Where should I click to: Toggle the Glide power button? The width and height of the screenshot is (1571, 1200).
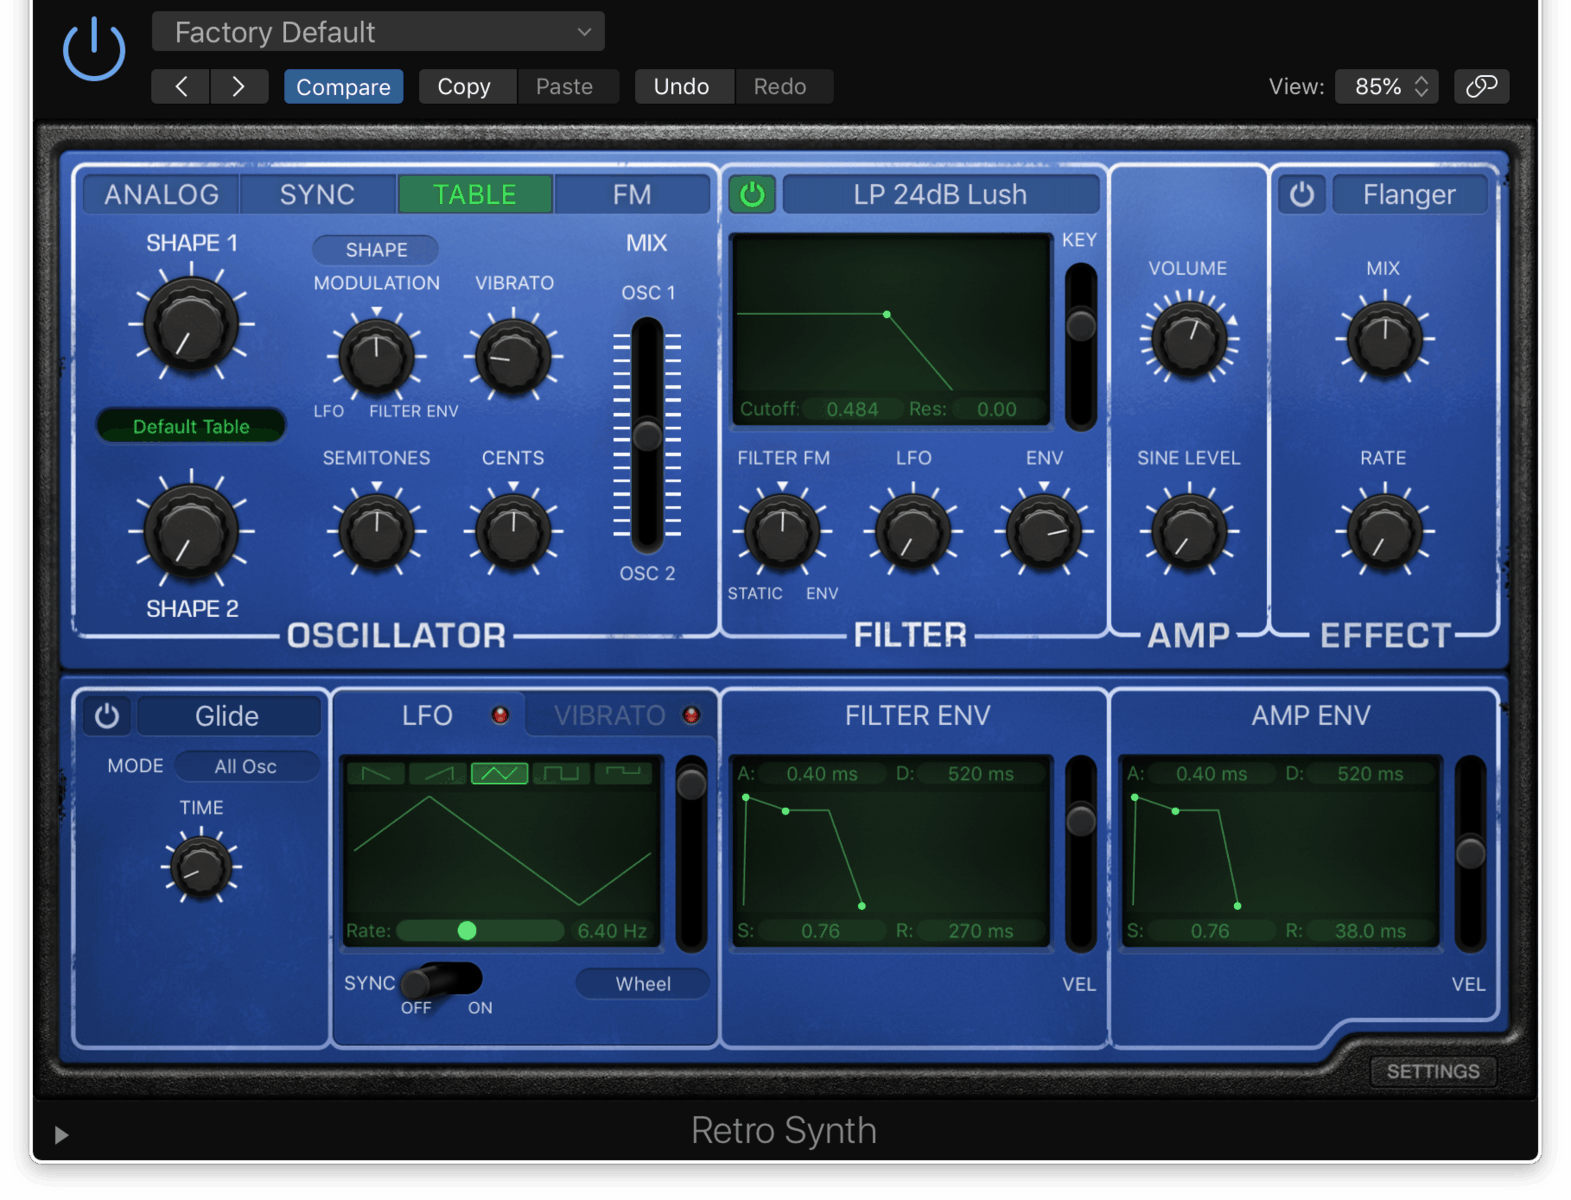click(107, 716)
